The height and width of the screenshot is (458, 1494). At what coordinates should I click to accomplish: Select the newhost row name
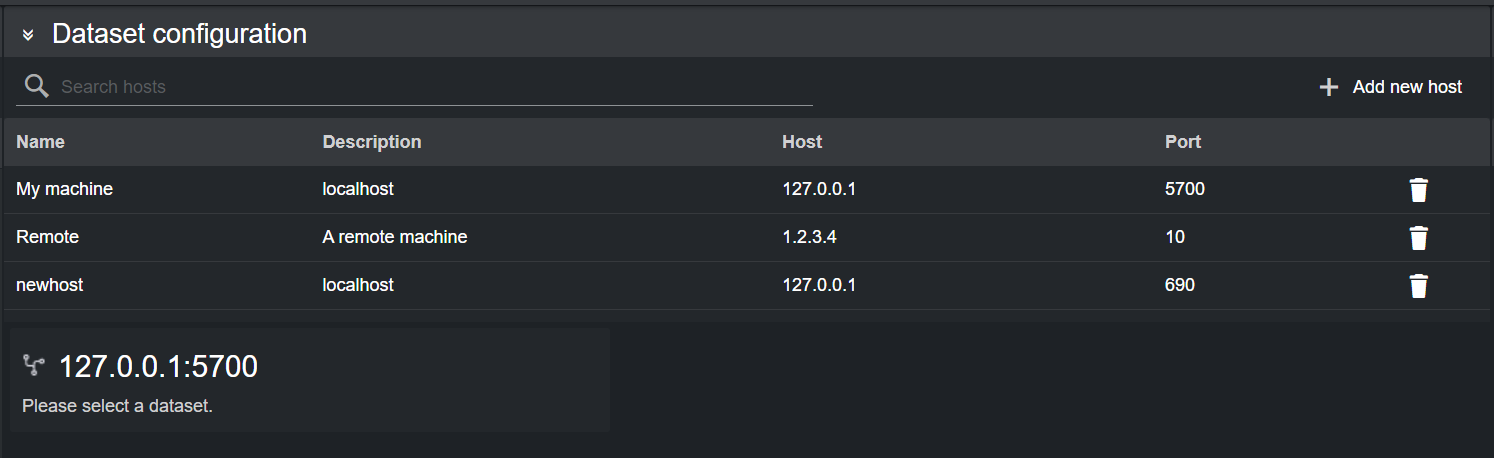click(x=50, y=285)
